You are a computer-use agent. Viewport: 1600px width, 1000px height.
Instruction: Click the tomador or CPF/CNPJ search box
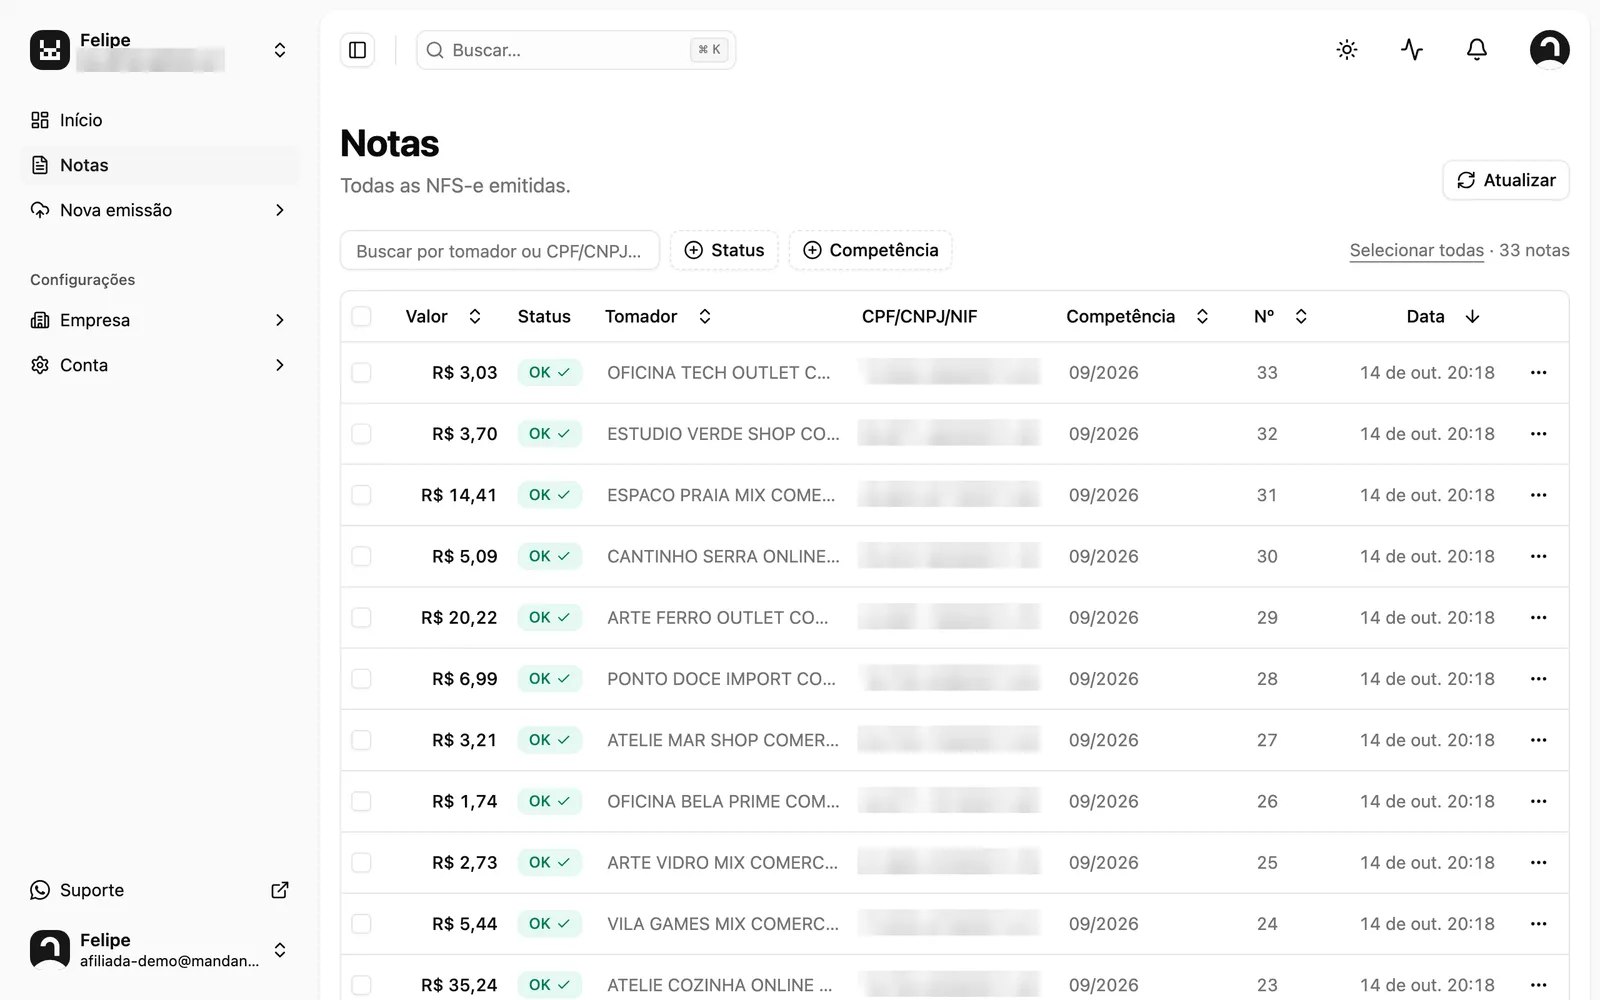[500, 250]
